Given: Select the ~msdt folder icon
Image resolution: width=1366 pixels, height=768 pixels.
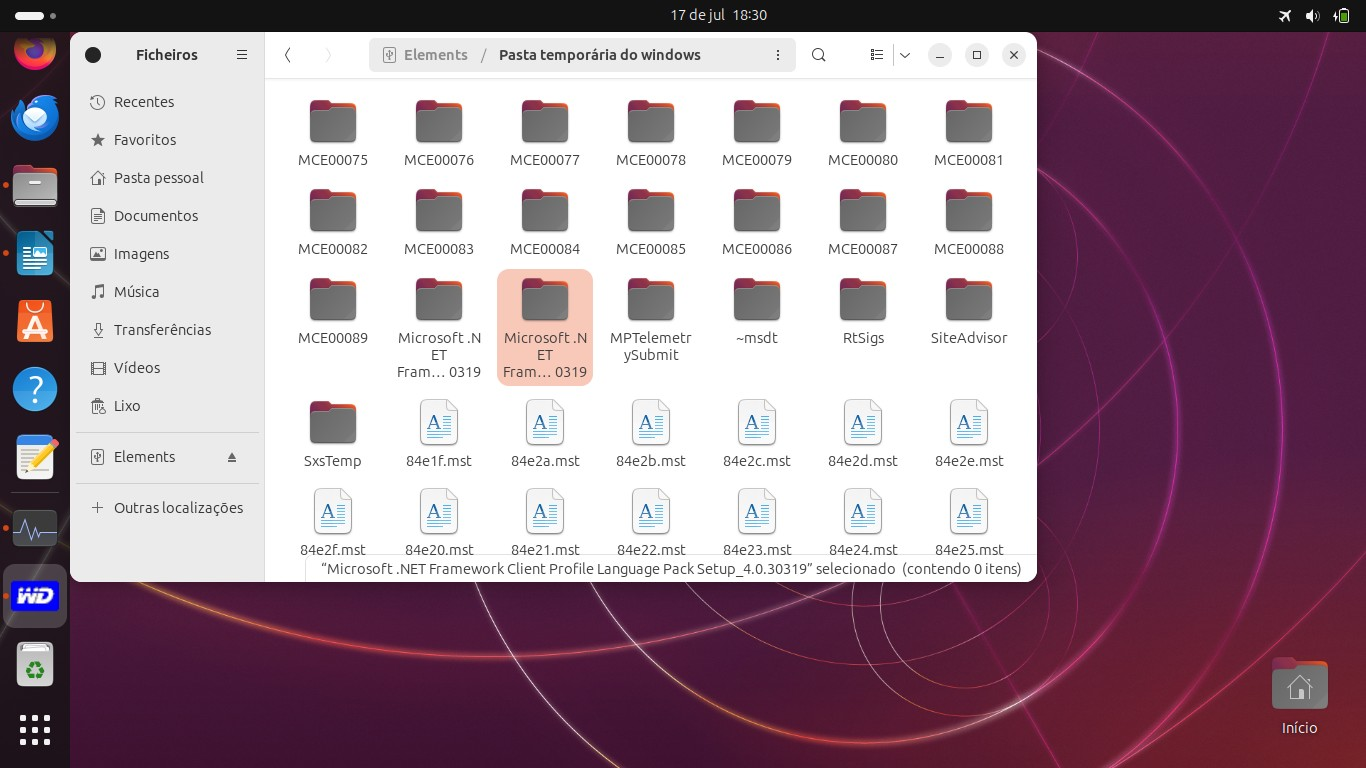Looking at the screenshot, I should click(756, 300).
